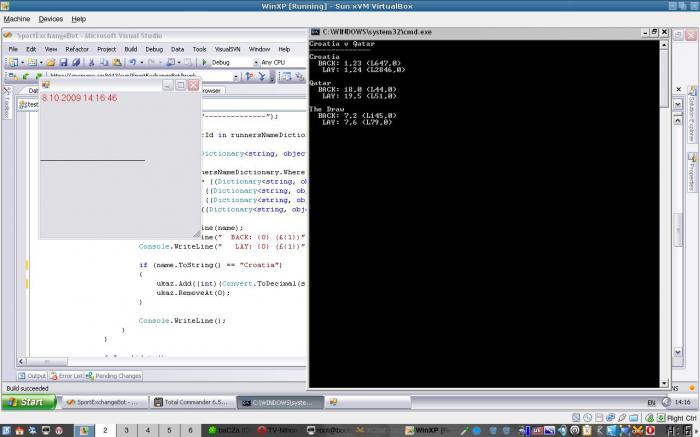Select the cmd.exe taskbar button
Viewport: 700px width, 437px height.
[x=280, y=402]
